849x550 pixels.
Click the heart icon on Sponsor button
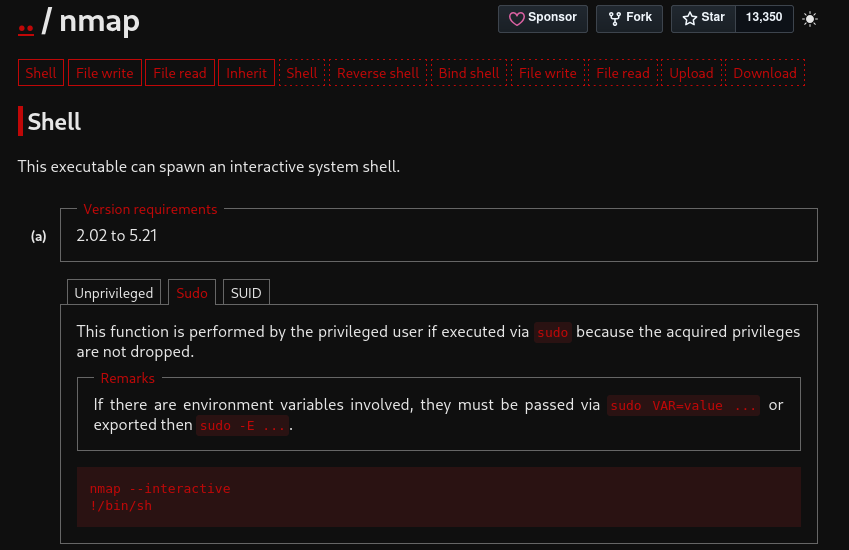(x=517, y=19)
